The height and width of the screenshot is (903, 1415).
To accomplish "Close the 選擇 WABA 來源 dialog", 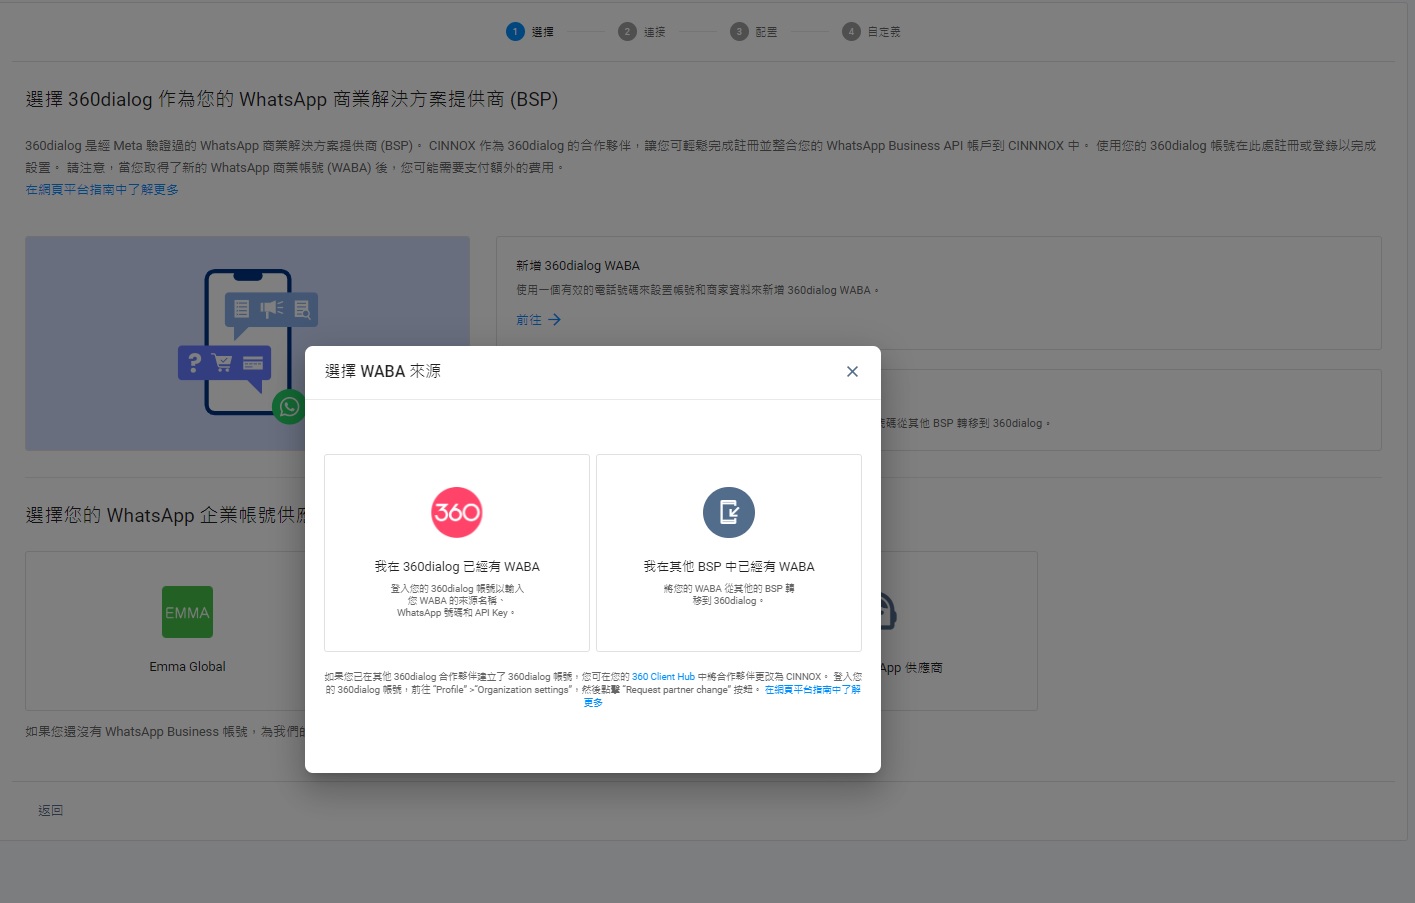I will 852,372.
